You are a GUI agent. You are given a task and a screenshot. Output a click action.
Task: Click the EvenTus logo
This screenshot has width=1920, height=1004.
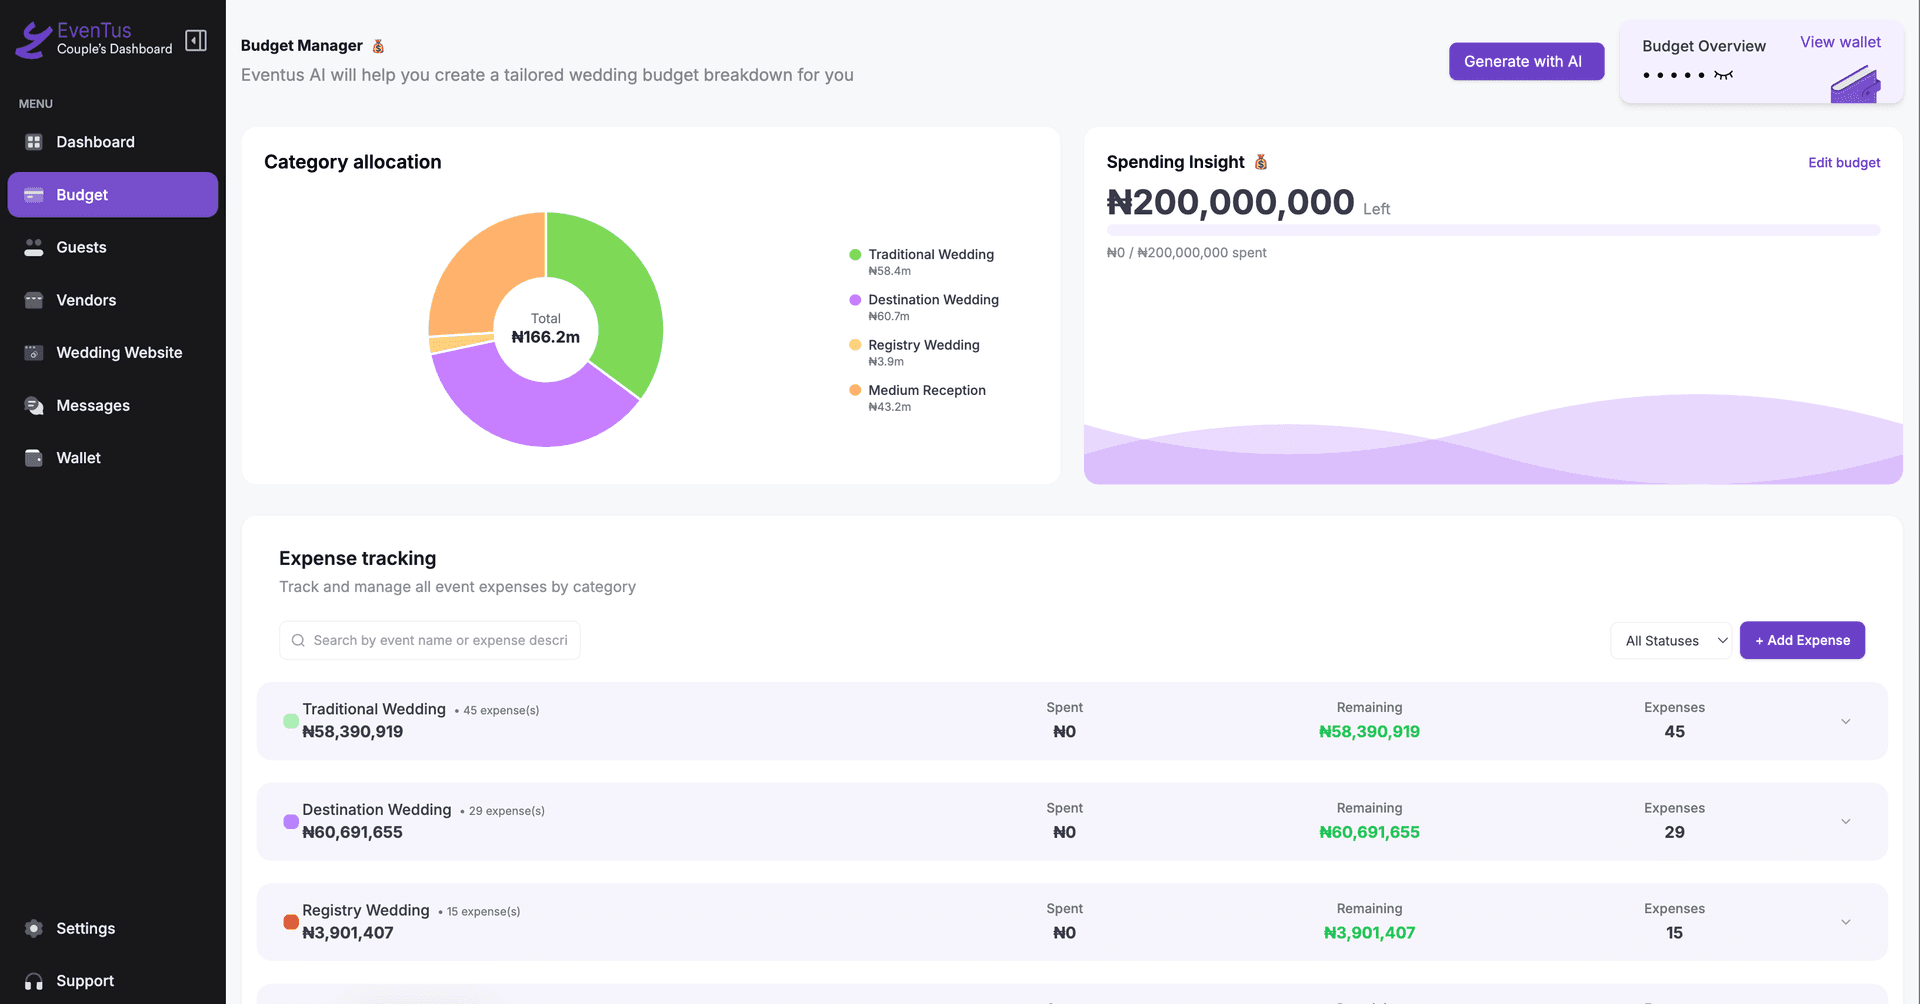pyautogui.click(x=32, y=39)
